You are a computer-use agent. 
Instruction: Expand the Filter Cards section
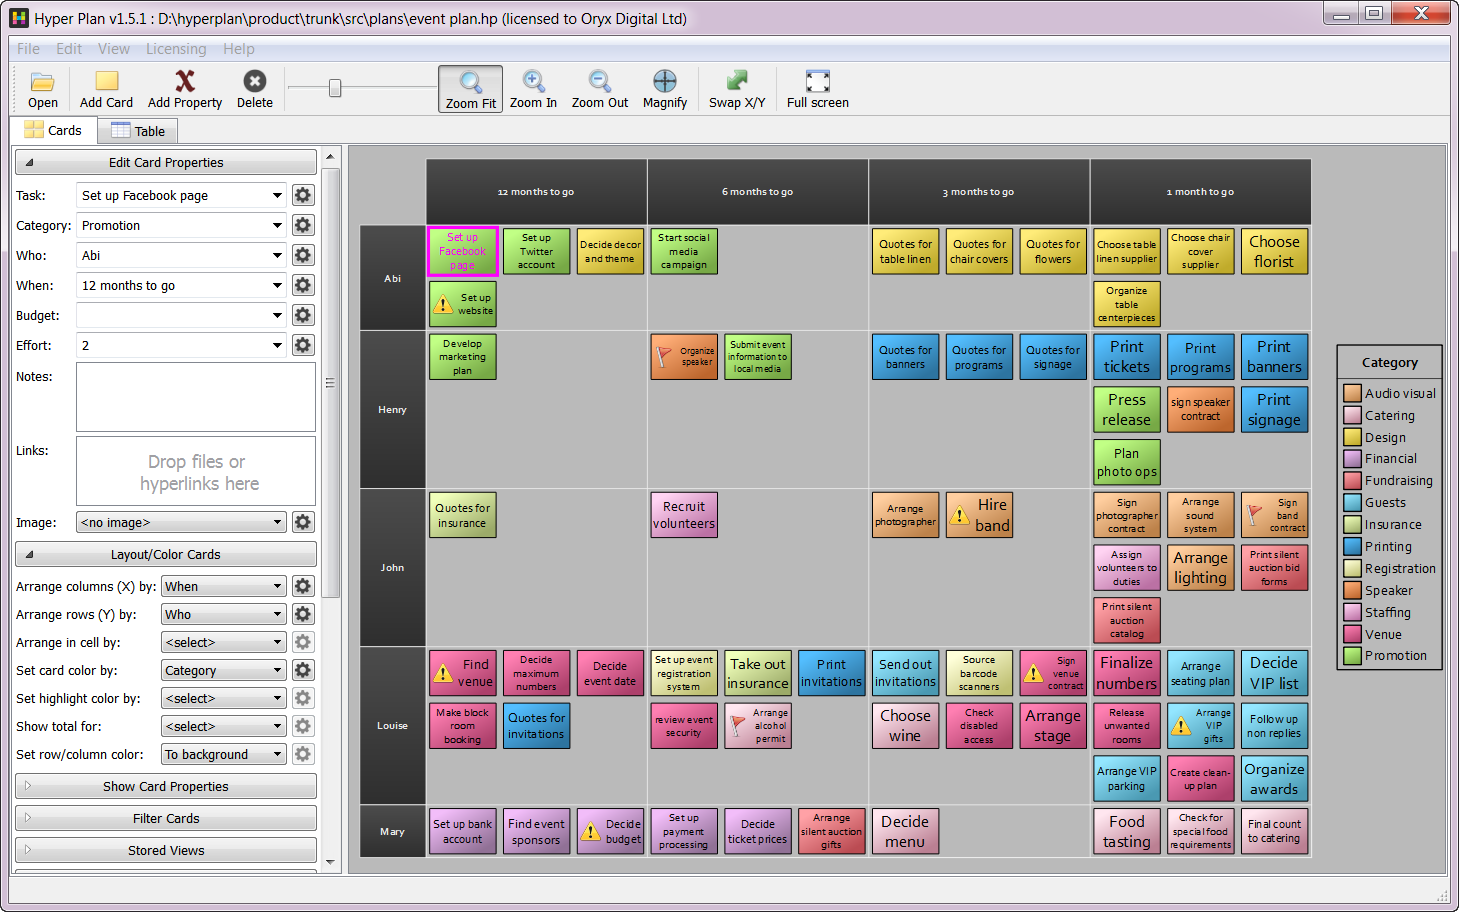point(166,819)
